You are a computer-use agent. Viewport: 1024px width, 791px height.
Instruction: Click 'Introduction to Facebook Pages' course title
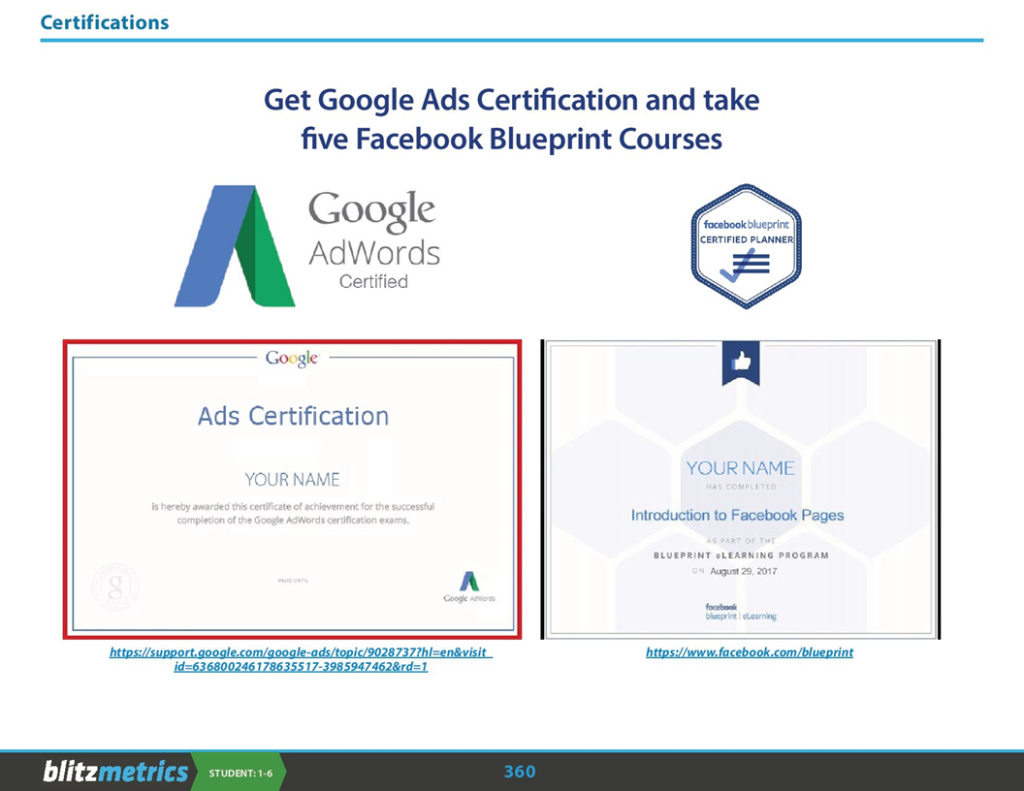(737, 515)
